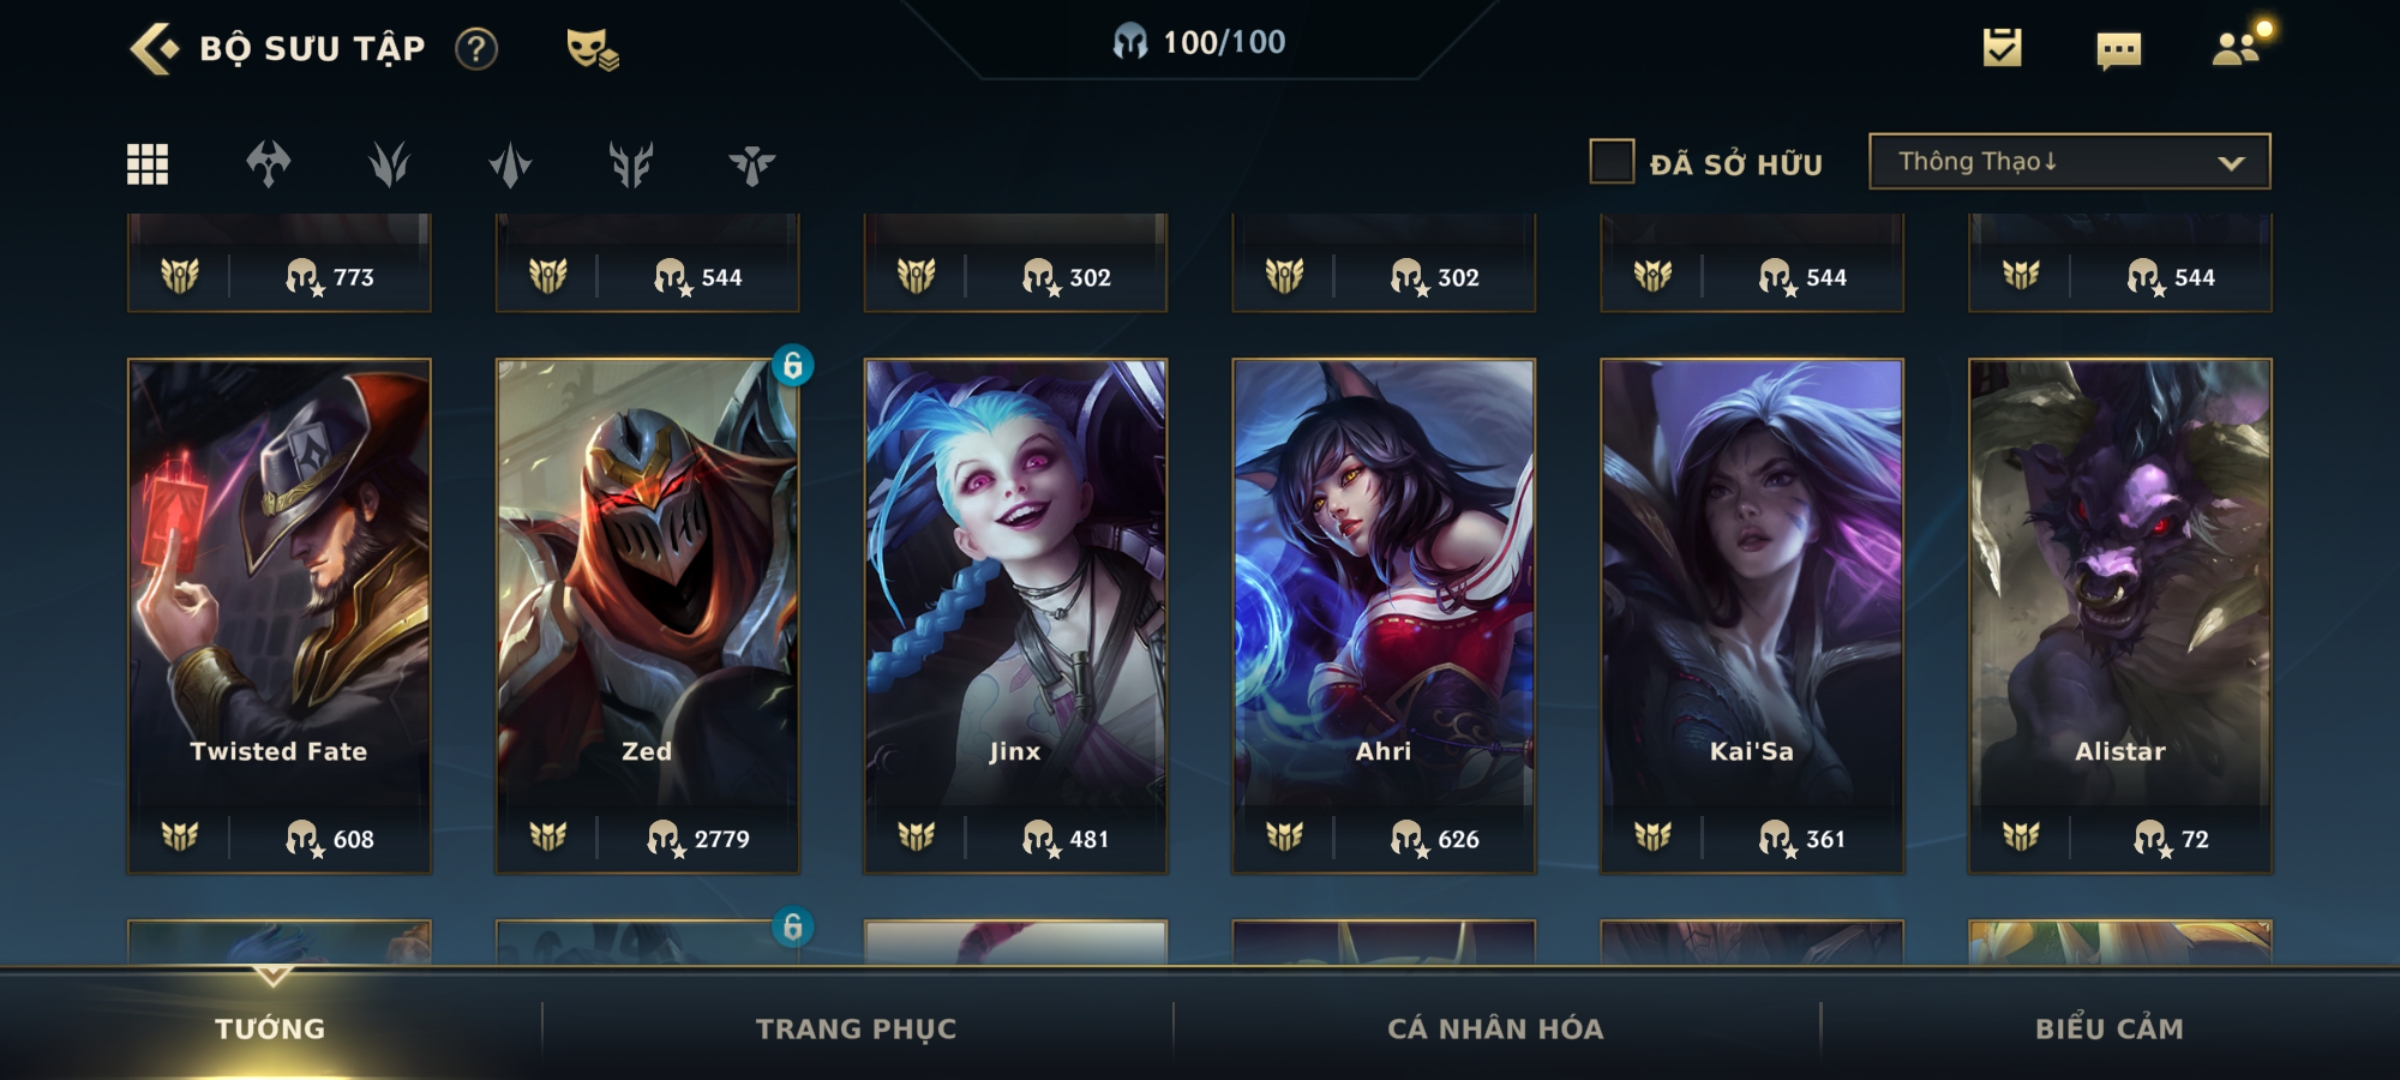Open the Biểu Cảm tab
This screenshot has width=2400, height=1080.
[x=2110, y=1028]
